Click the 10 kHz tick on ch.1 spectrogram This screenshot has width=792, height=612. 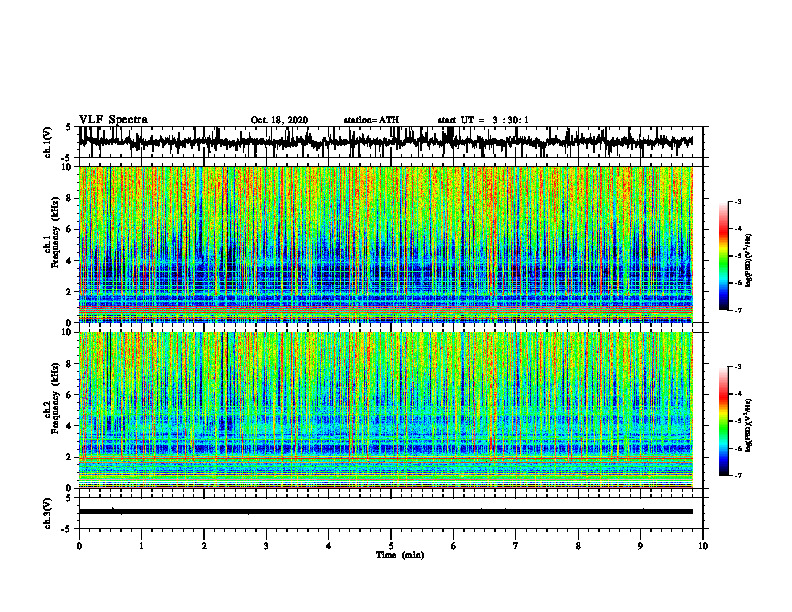67,167
